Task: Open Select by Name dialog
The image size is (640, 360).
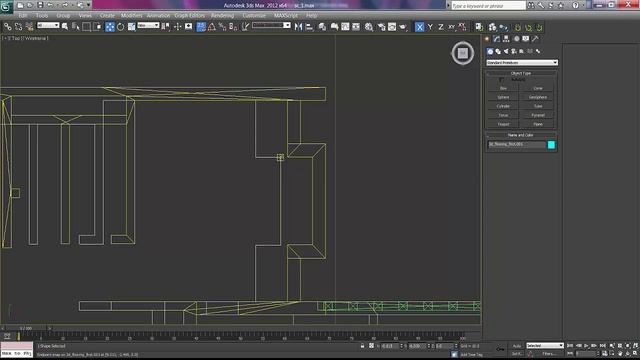Action: click(76, 27)
